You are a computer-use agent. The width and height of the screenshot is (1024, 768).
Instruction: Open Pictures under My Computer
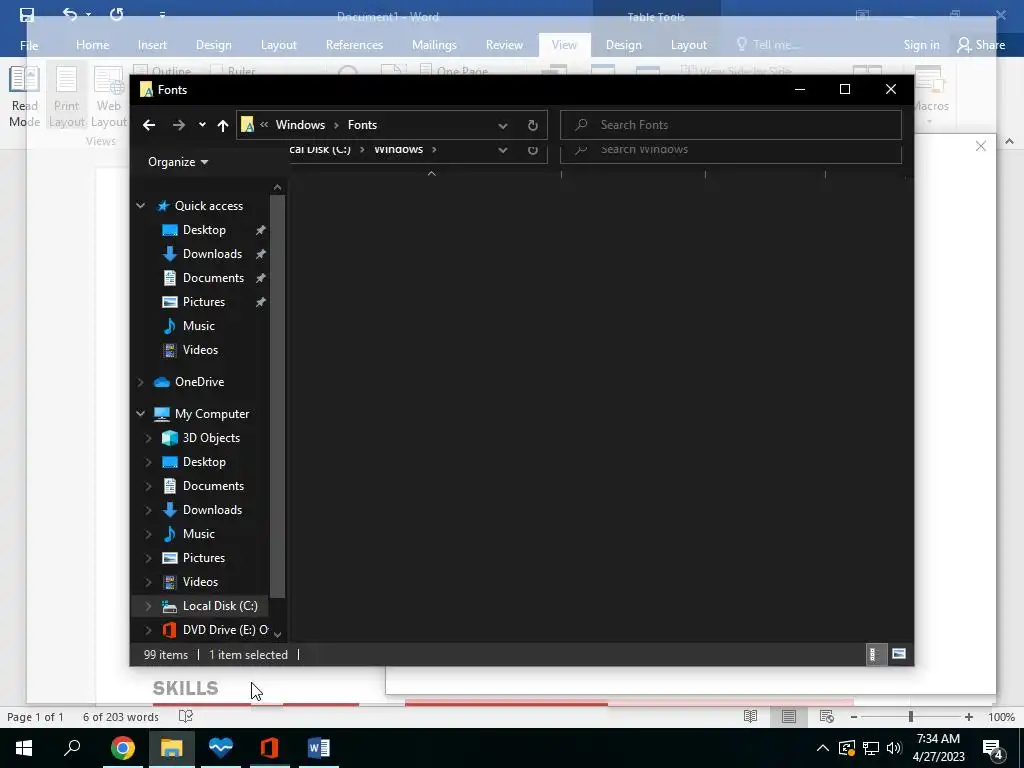(203, 558)
